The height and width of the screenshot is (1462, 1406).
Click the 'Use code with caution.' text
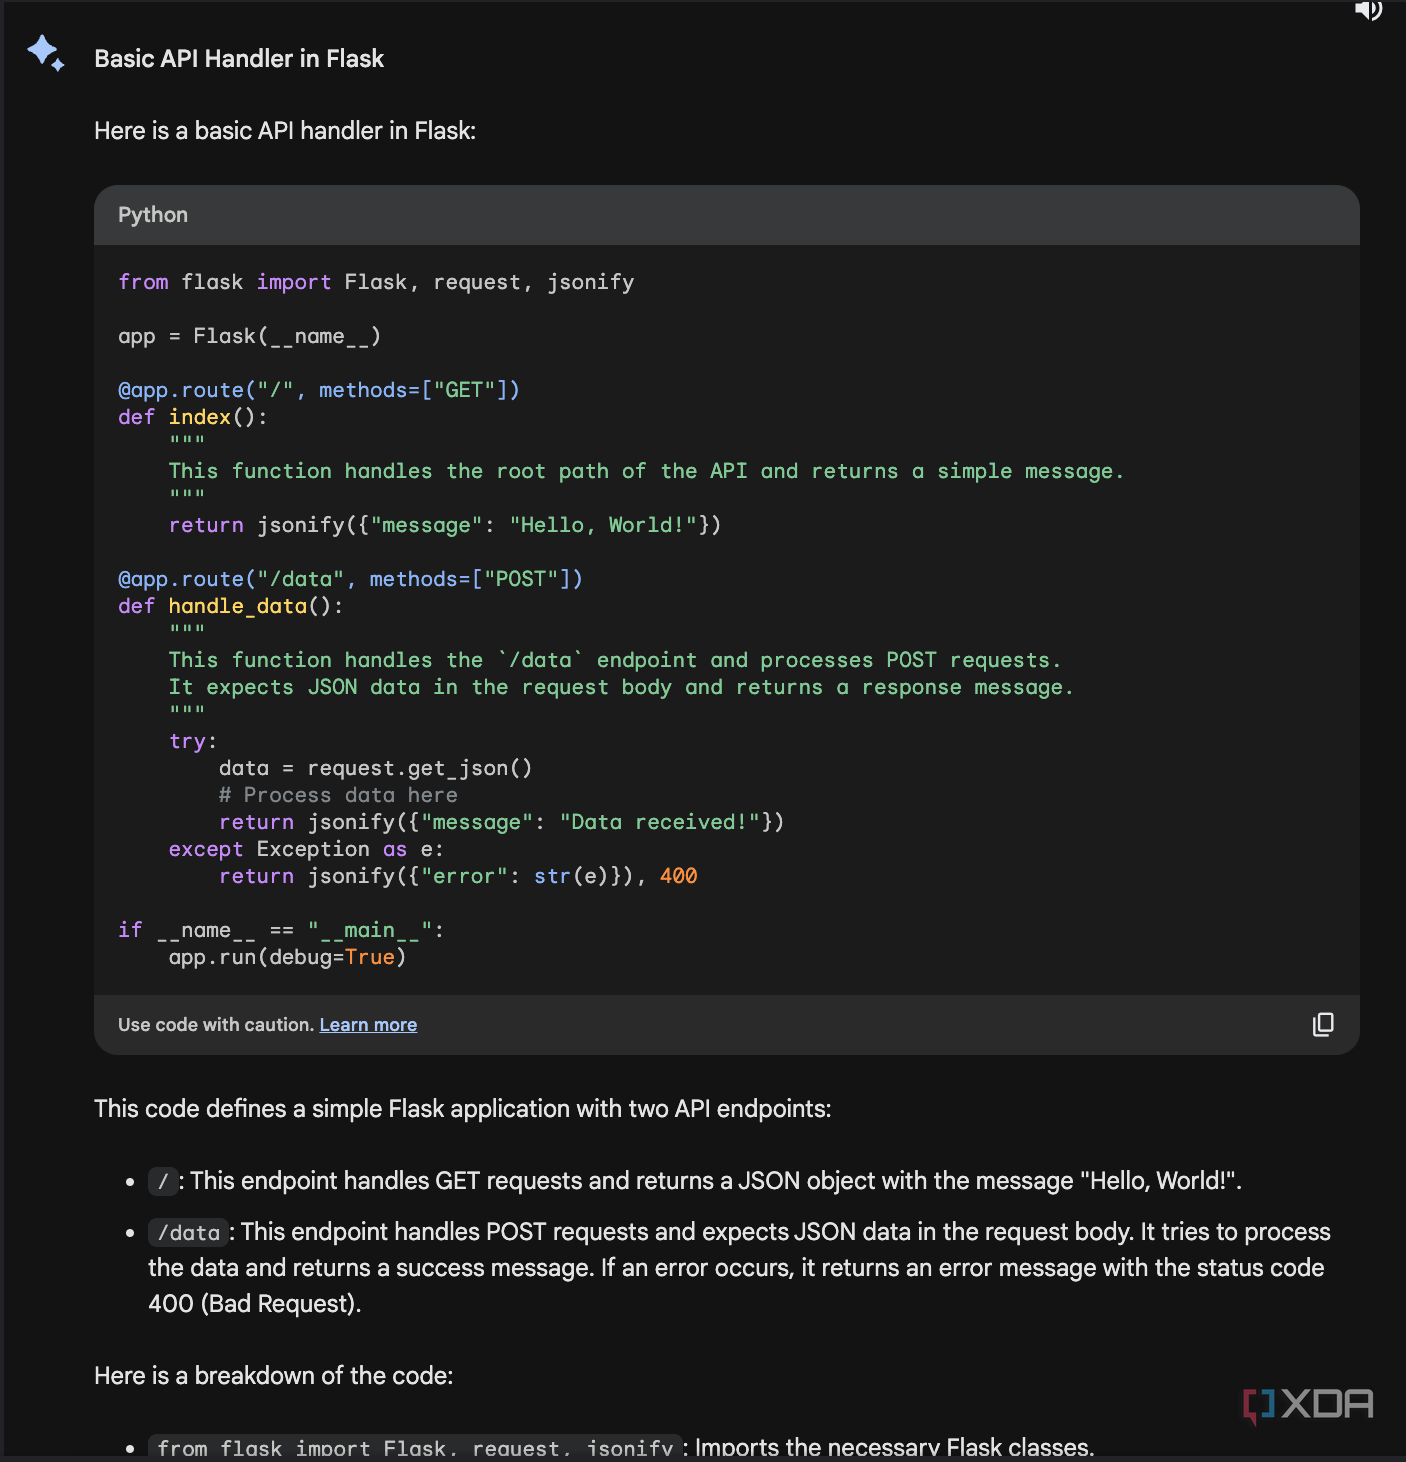click(x=216, y=1025)
